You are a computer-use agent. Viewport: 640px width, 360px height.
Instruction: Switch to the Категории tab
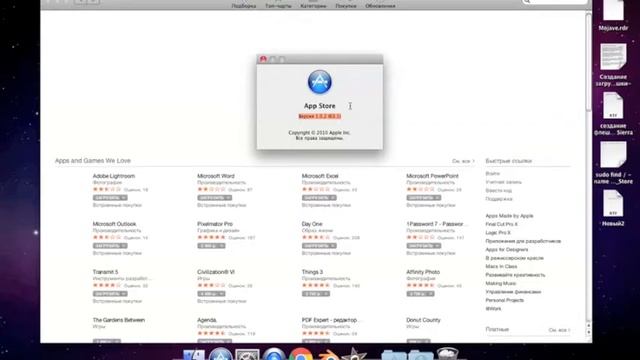[x=313, y=5]
